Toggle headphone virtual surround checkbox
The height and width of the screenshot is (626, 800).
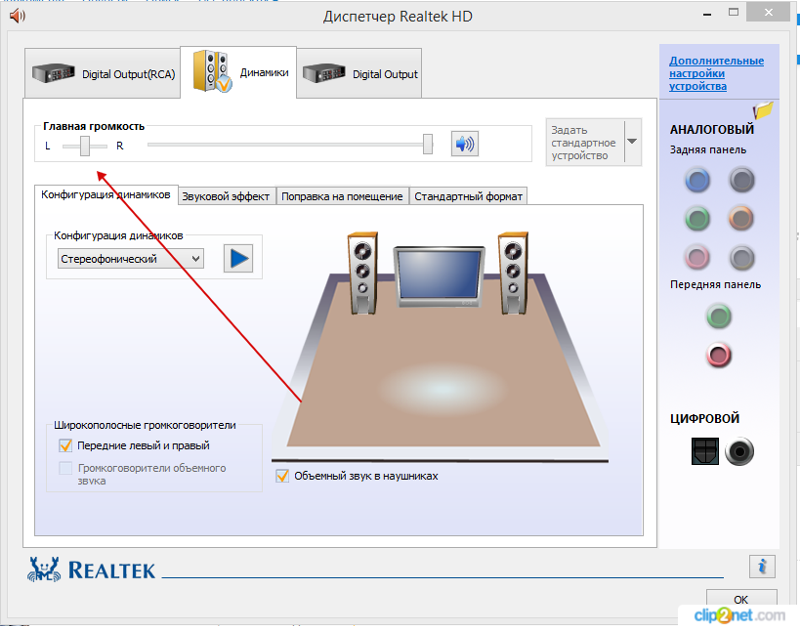[x=282, y=476]
